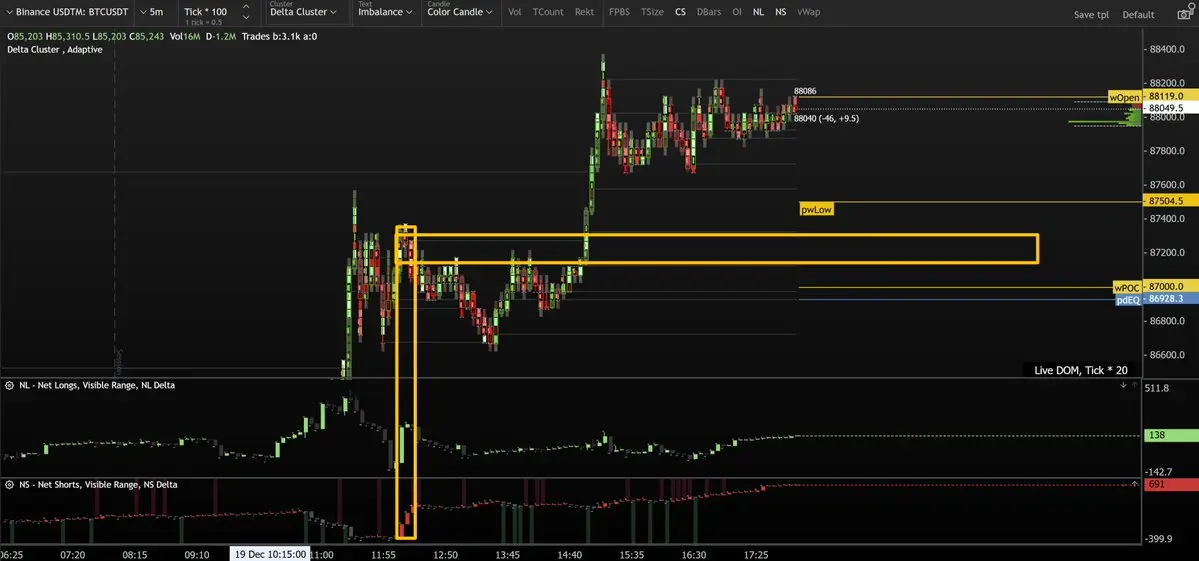This screenshot has height=561, width=1199.
Task: Open the 5m timeframe dropdown
Action: pos(151,12)
